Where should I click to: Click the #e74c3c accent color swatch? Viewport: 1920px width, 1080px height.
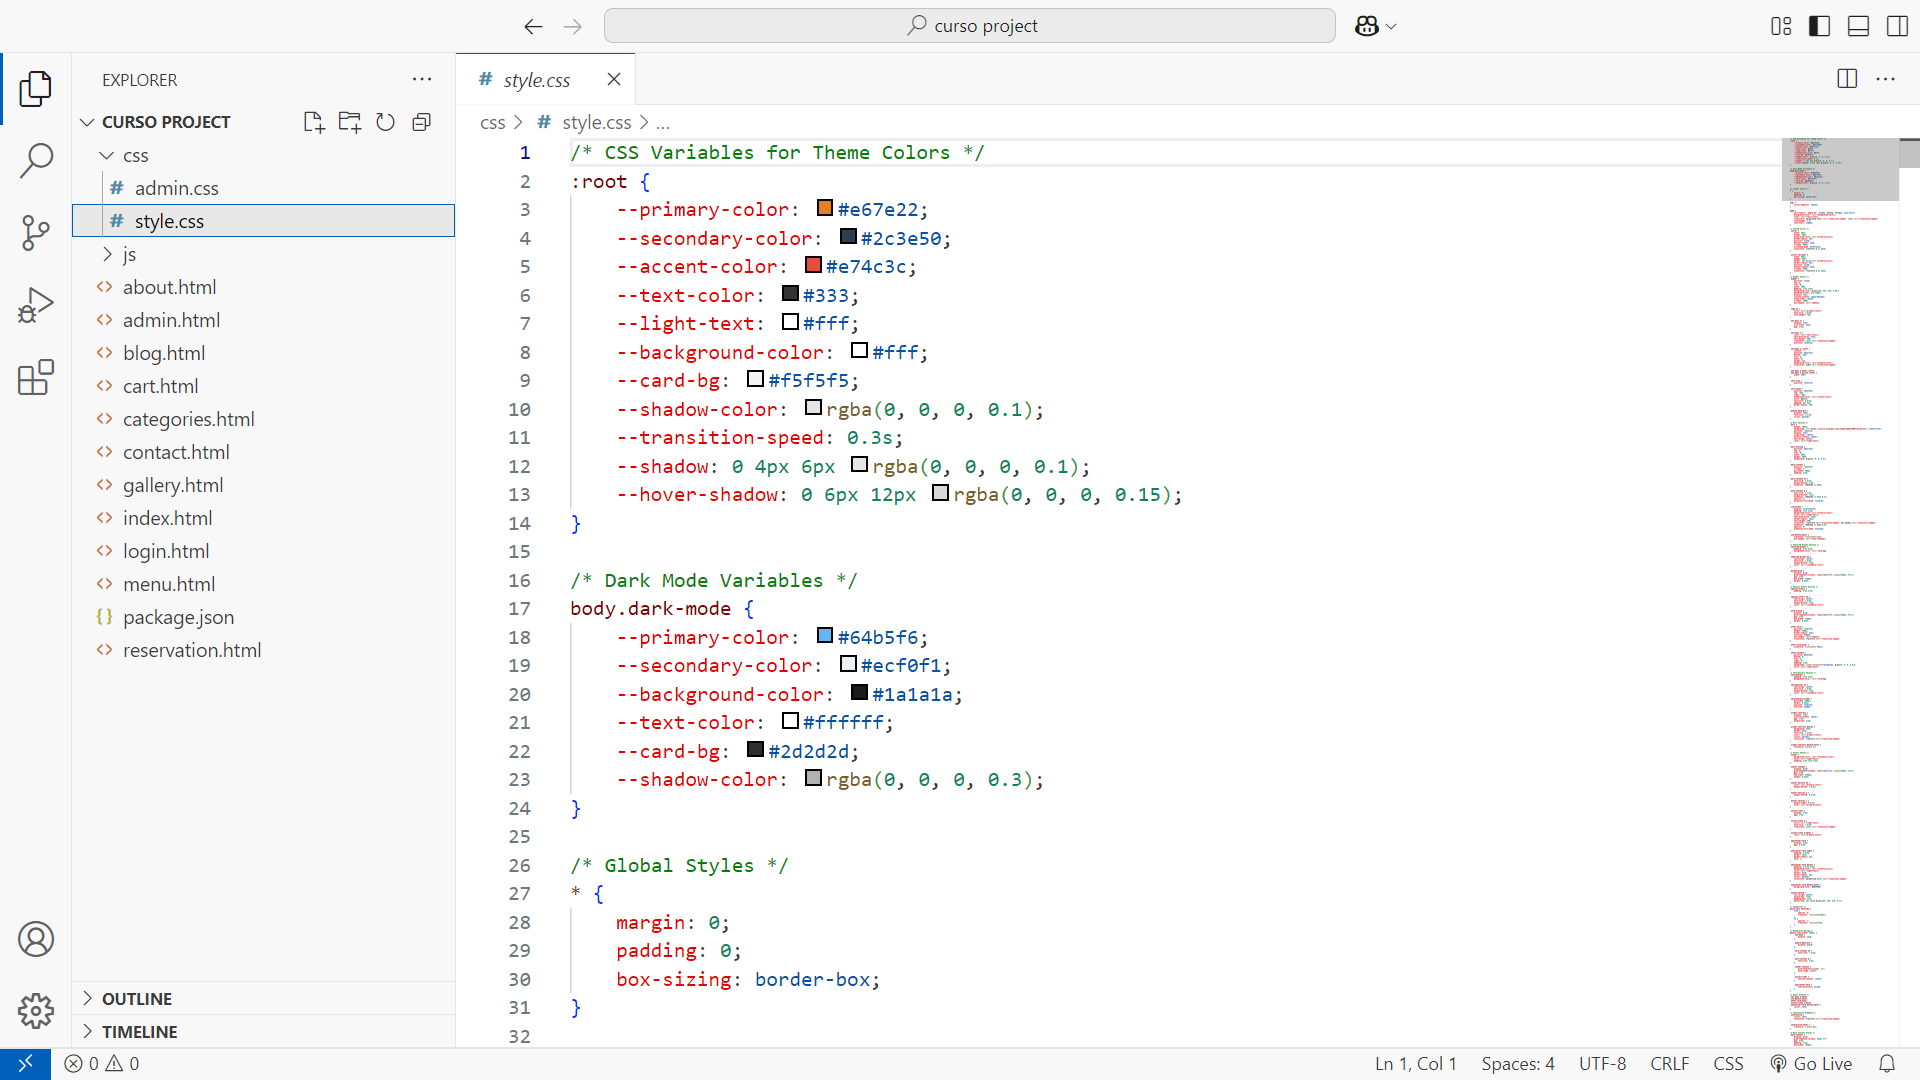click(x=813, y=265)
